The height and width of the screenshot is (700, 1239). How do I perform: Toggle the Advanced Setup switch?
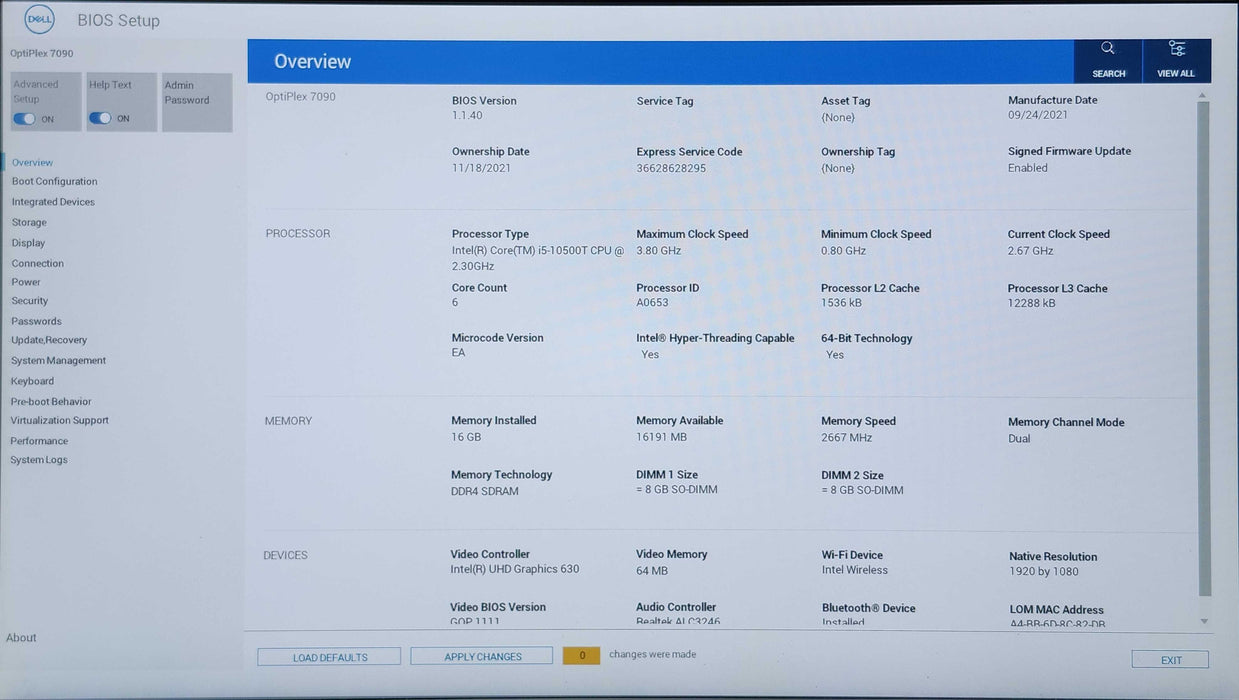(x=24, y=119)
